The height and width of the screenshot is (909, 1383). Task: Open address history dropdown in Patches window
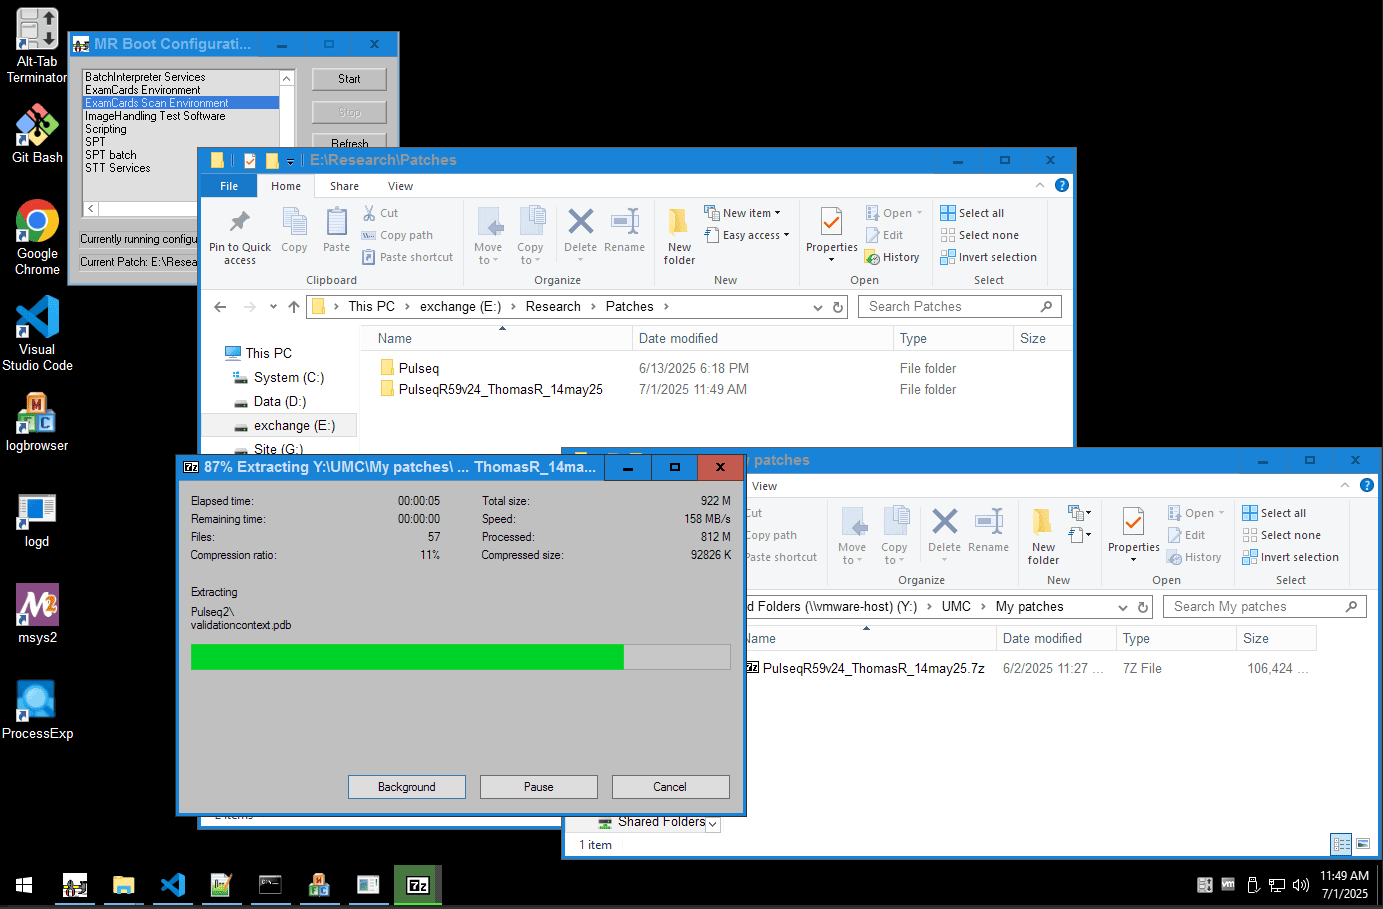[818, 307]
